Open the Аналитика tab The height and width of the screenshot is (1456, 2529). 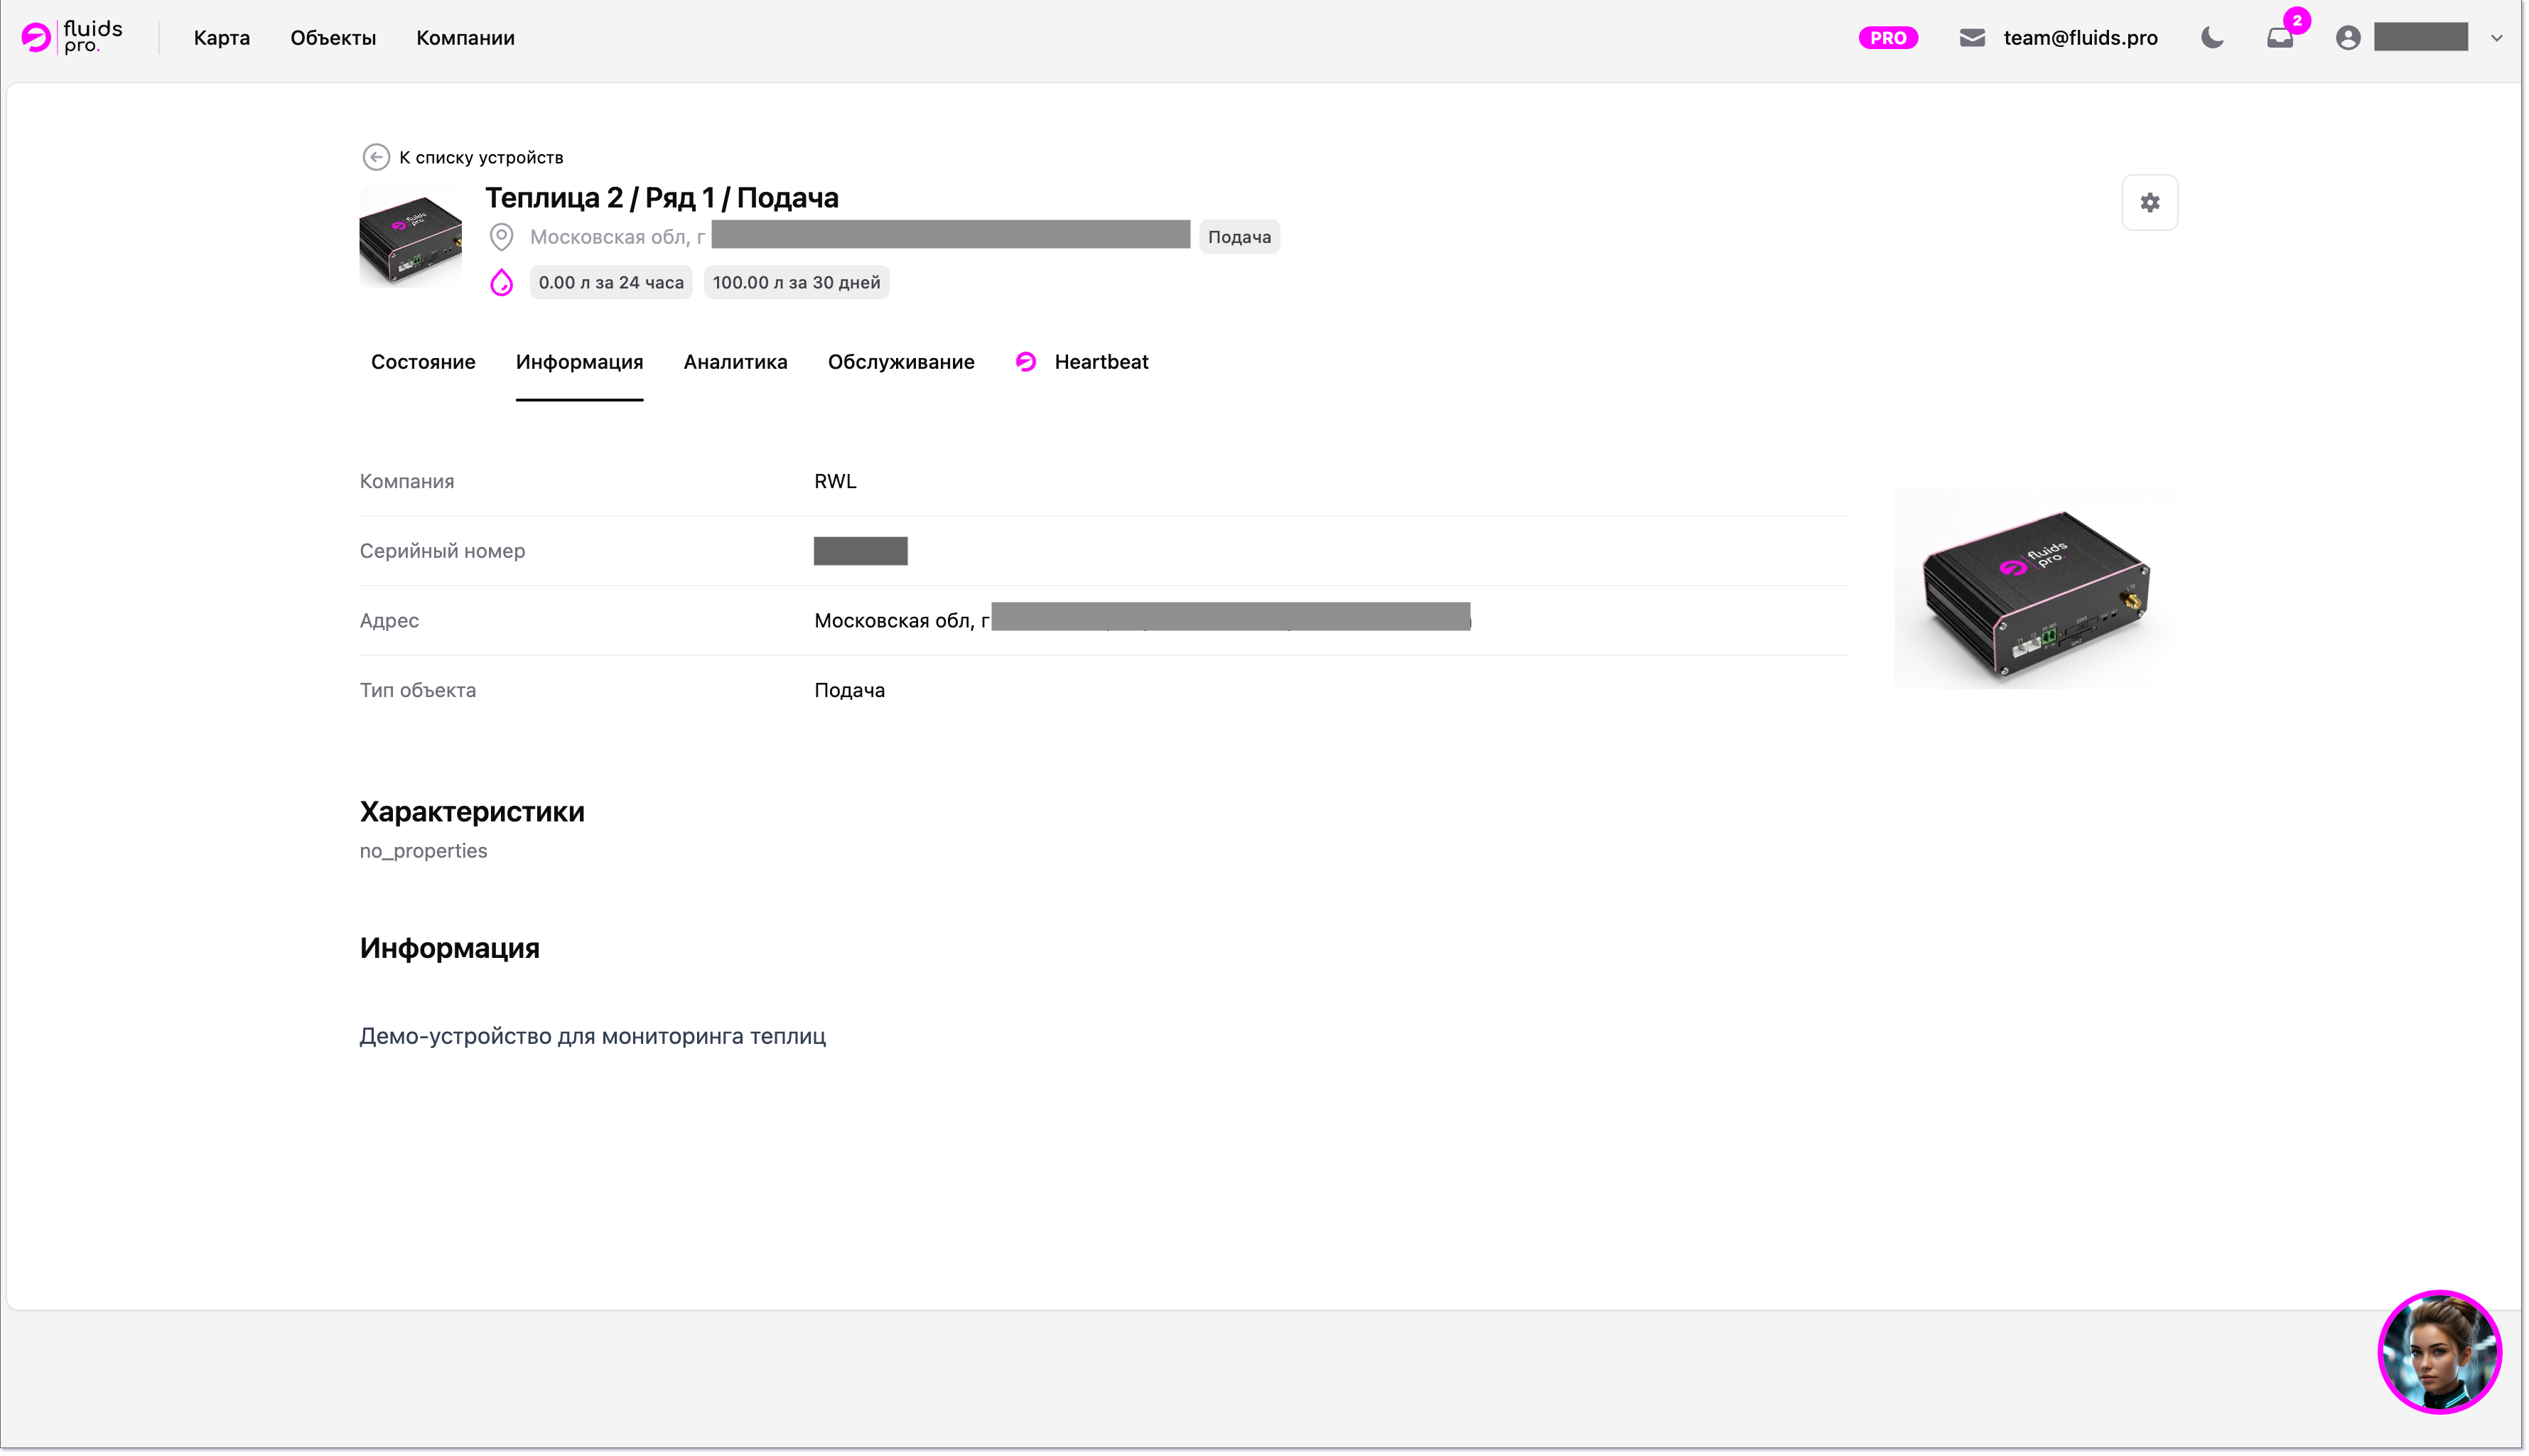735,362
